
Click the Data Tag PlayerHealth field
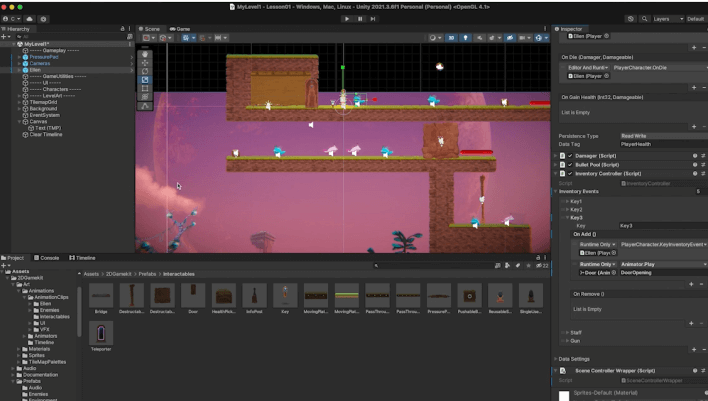pyautogui.click(x=663, y=144)
